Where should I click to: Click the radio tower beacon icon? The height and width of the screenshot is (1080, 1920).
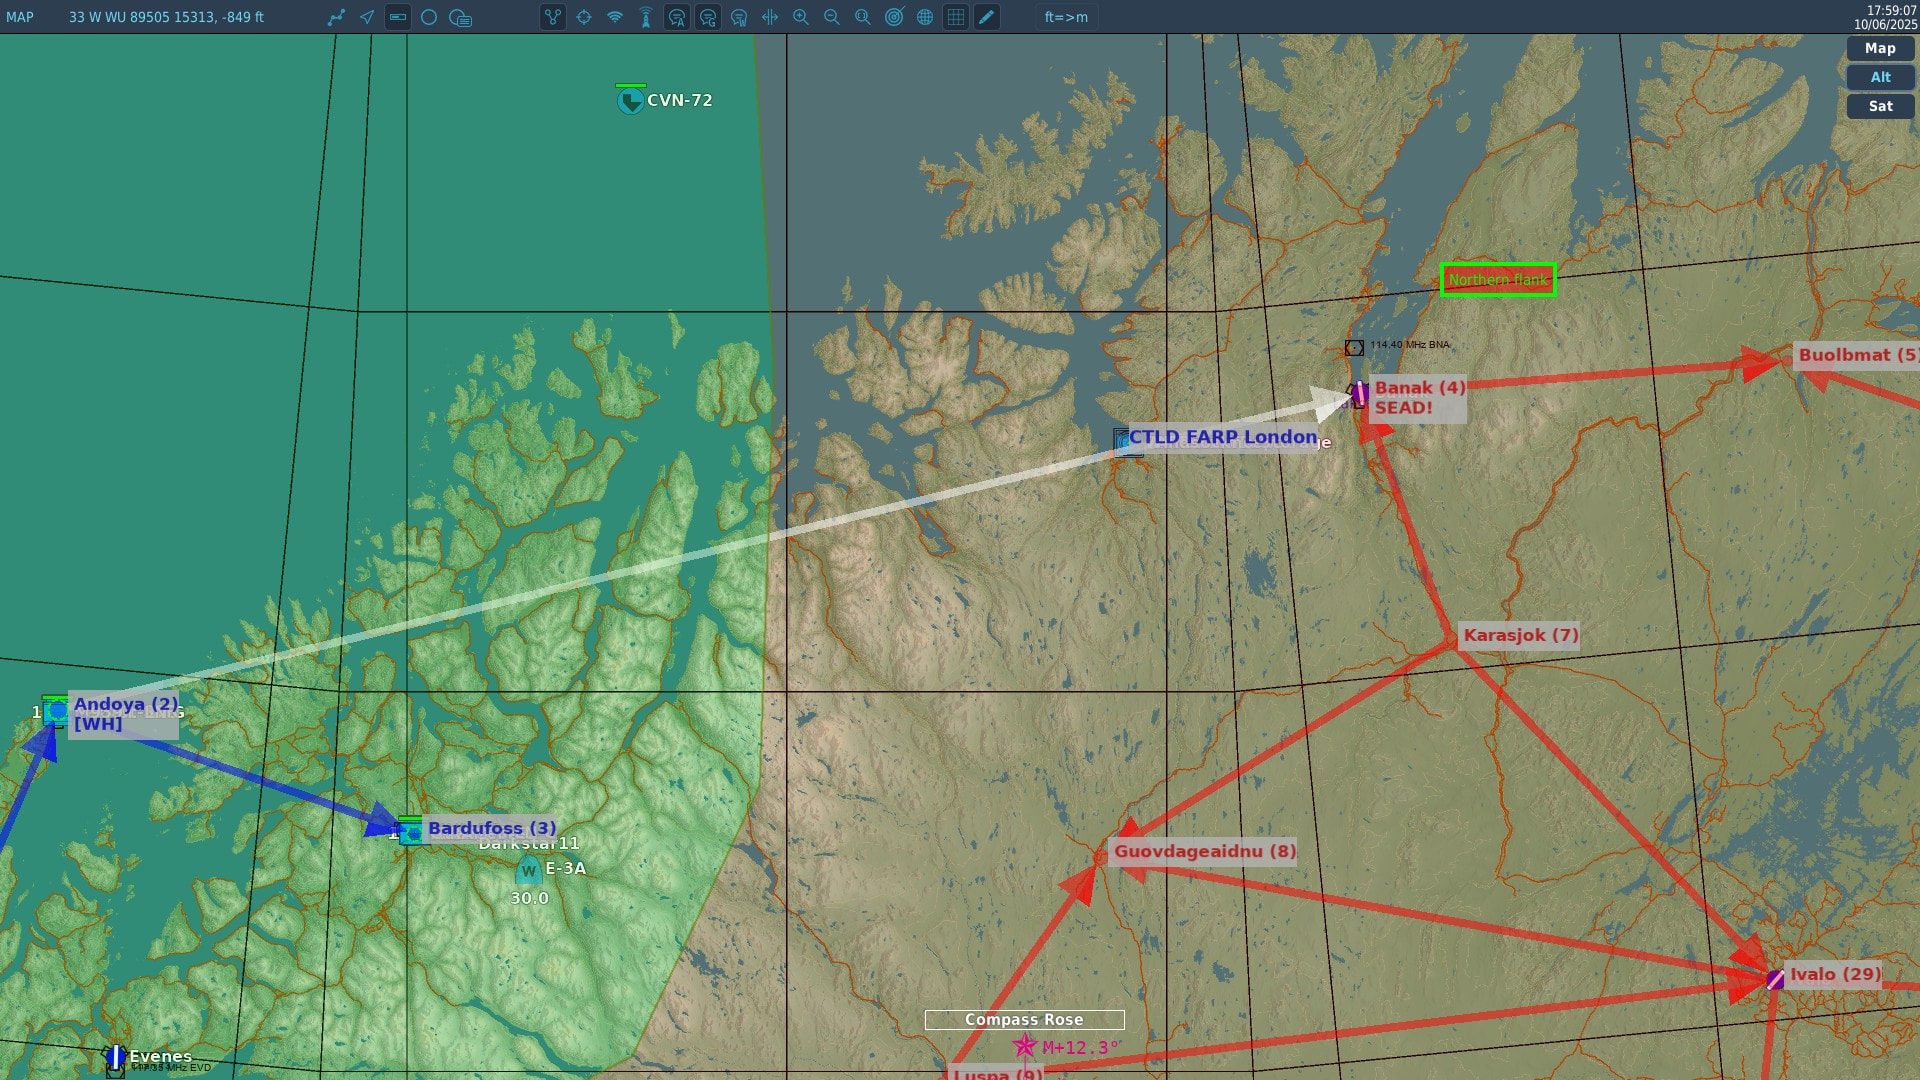[646, 17]
